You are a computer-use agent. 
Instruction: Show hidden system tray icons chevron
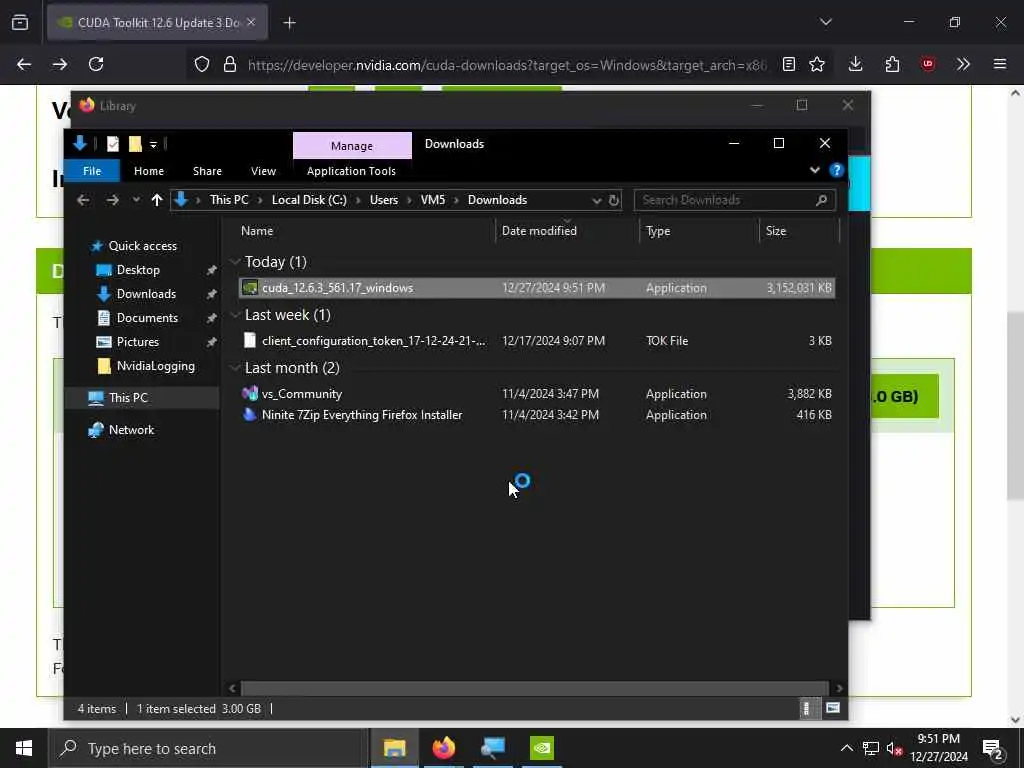(x=846, y=748)
